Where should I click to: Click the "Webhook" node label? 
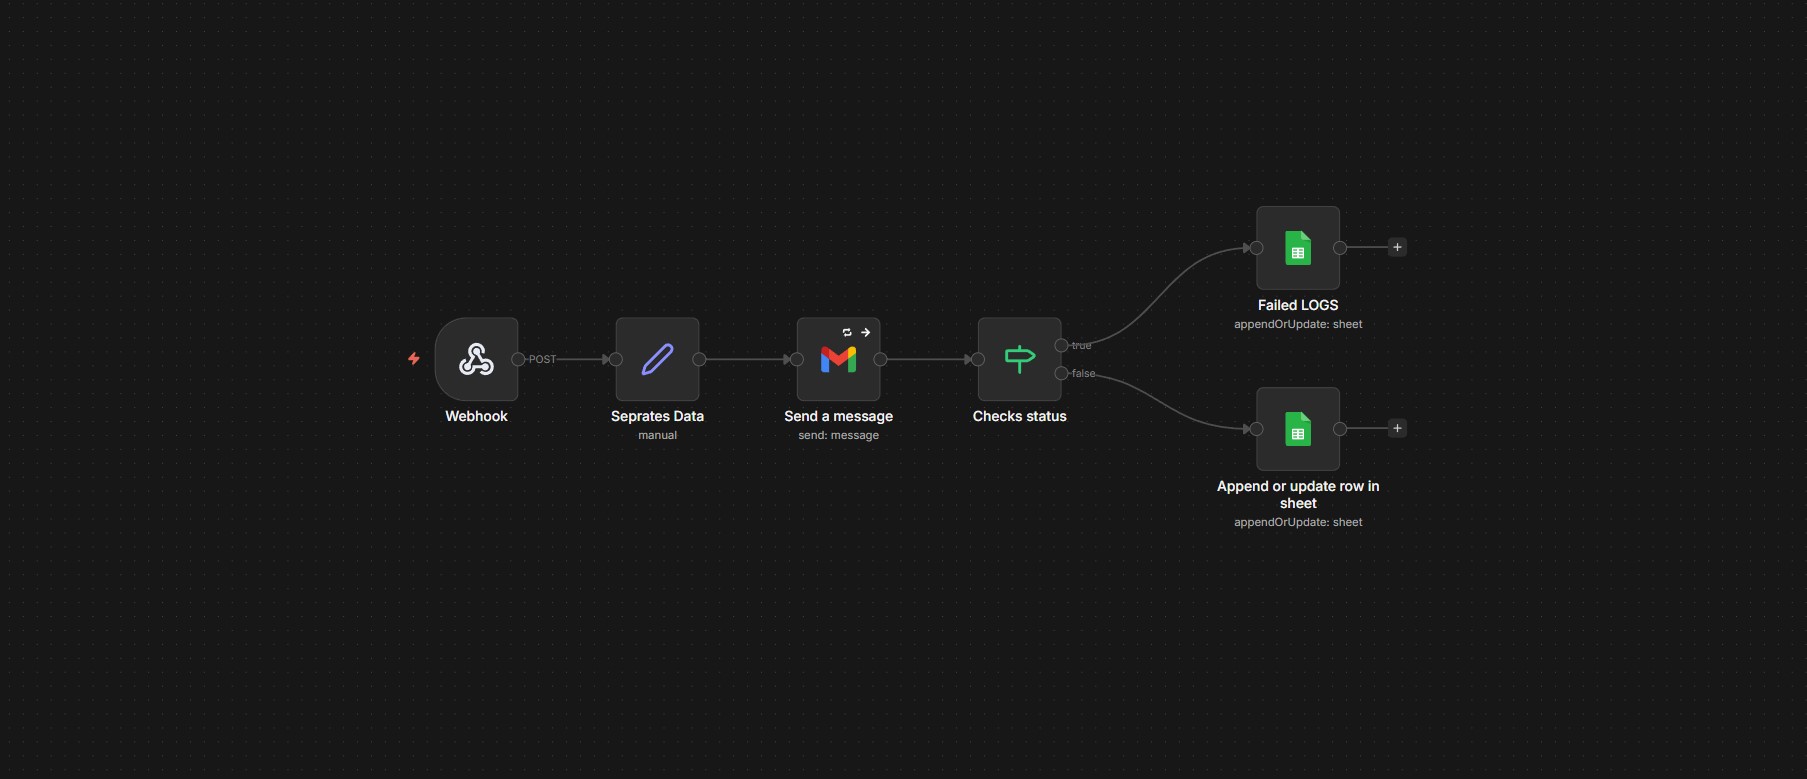click(x=476, y=416)
